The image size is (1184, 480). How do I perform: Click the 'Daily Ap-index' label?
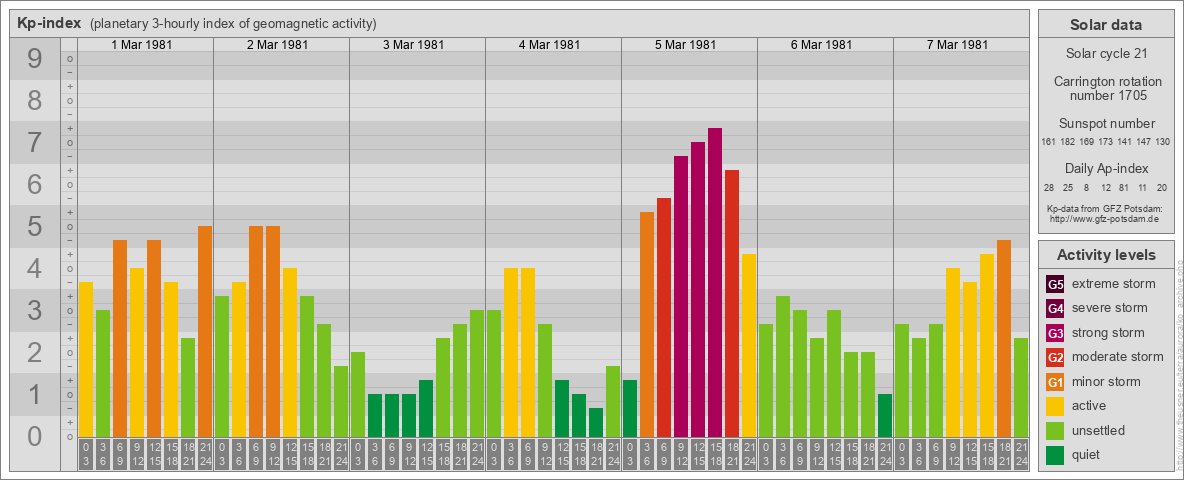point(1106,168)
